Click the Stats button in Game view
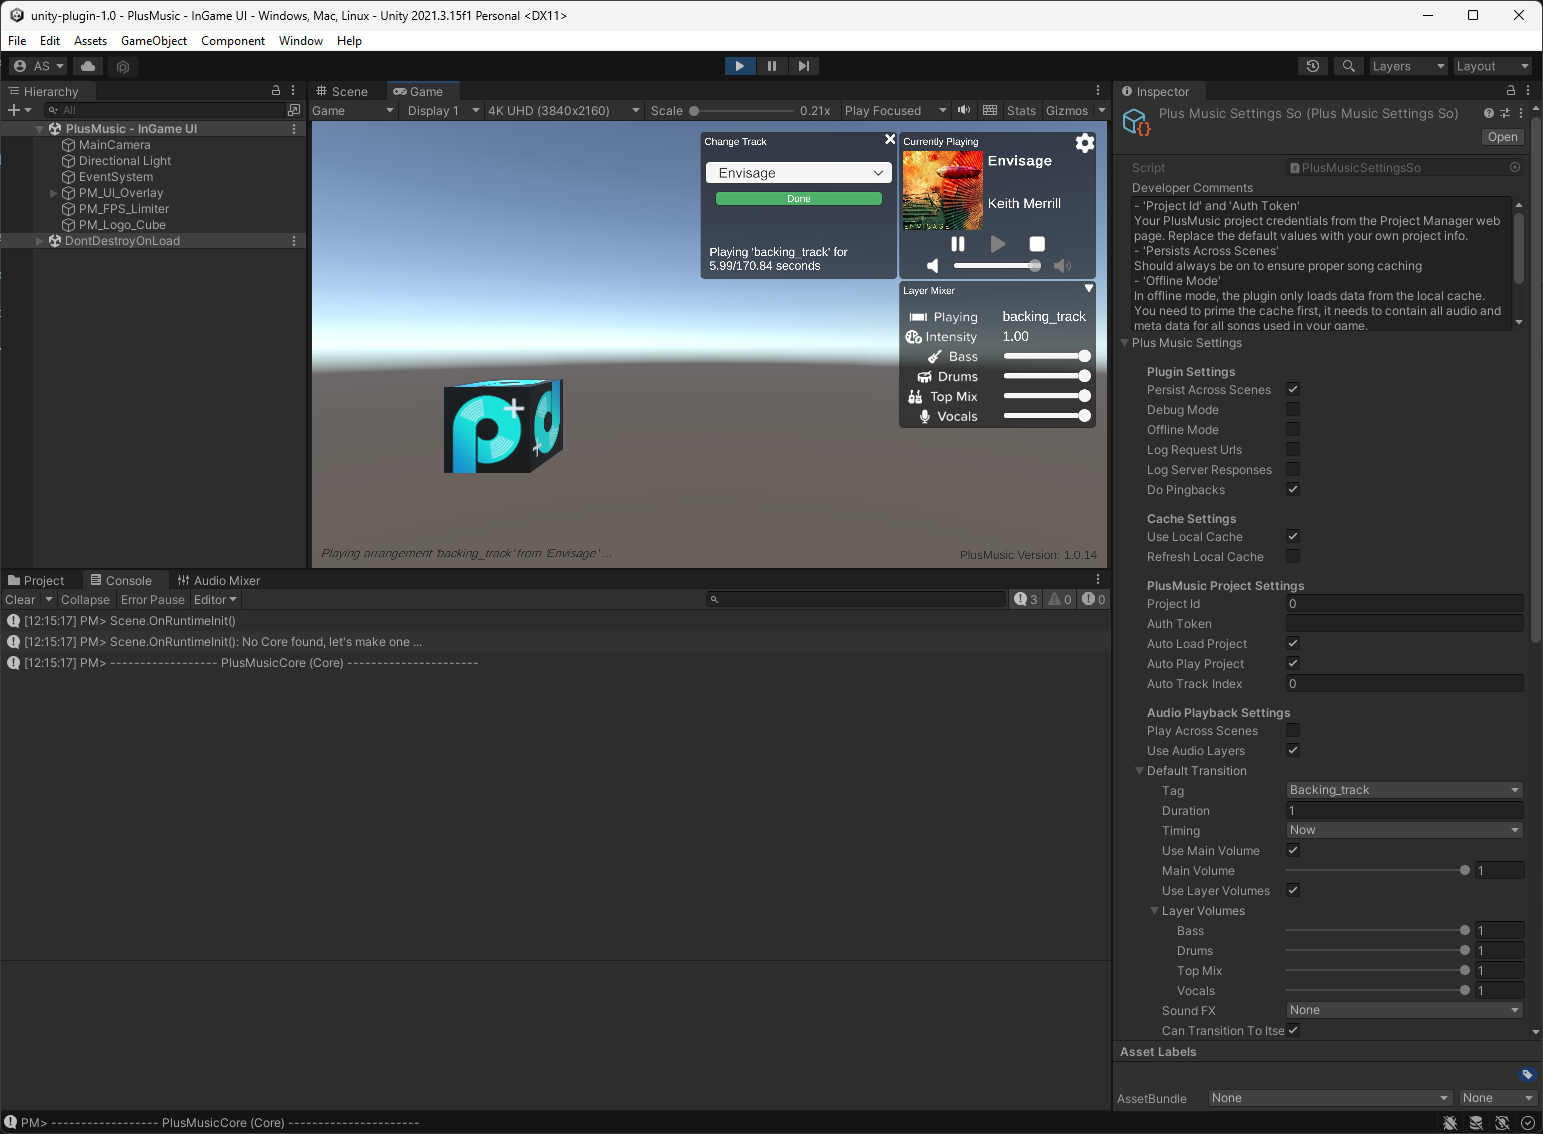 click(x=1021, y=110)
